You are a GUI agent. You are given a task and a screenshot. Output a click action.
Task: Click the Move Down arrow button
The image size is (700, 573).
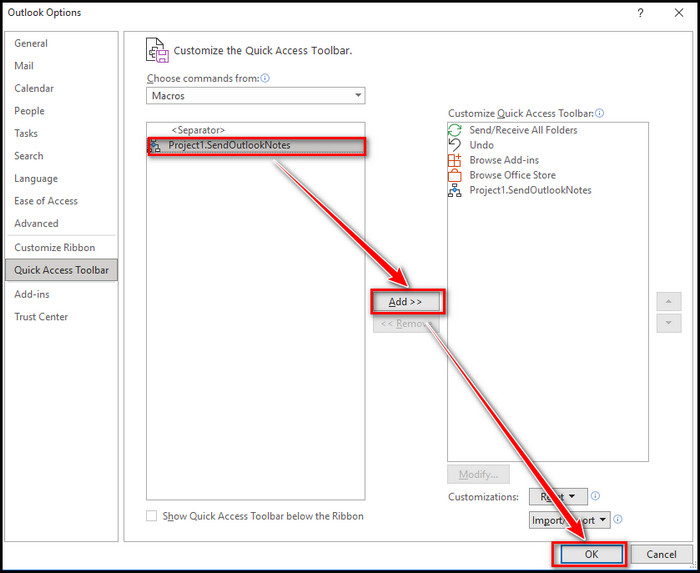pos(668,323)
